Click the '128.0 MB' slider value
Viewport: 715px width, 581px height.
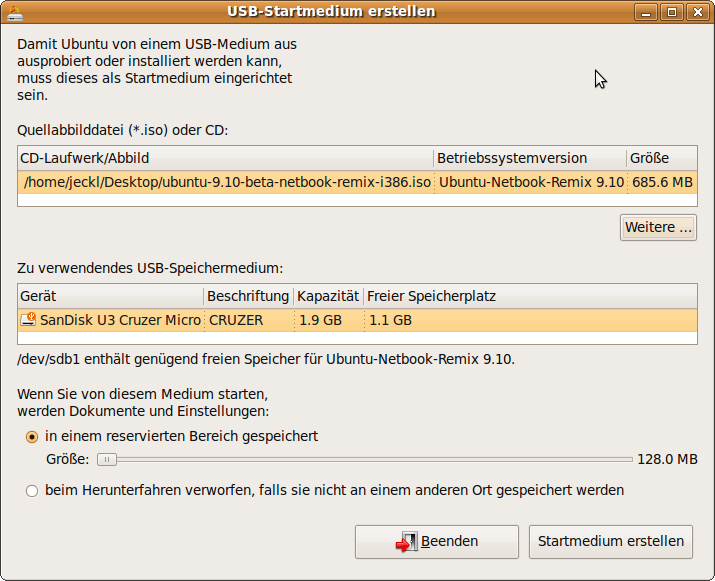click(x=667, y=459)
